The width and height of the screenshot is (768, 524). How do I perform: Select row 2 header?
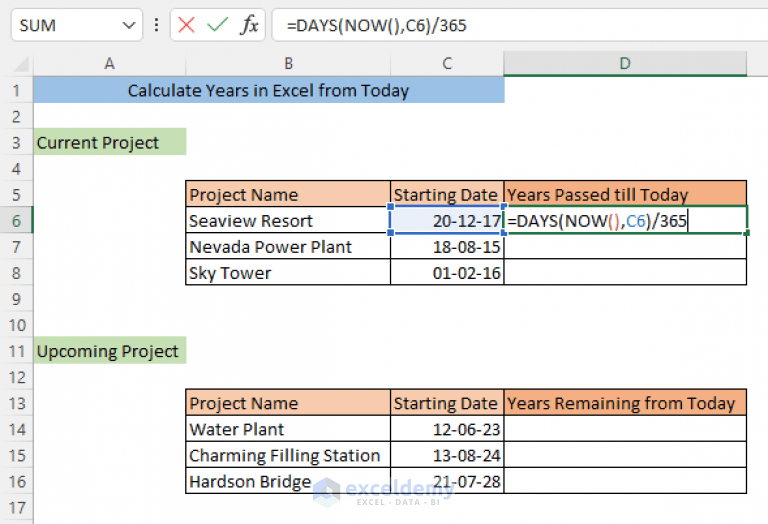(17, 117)
